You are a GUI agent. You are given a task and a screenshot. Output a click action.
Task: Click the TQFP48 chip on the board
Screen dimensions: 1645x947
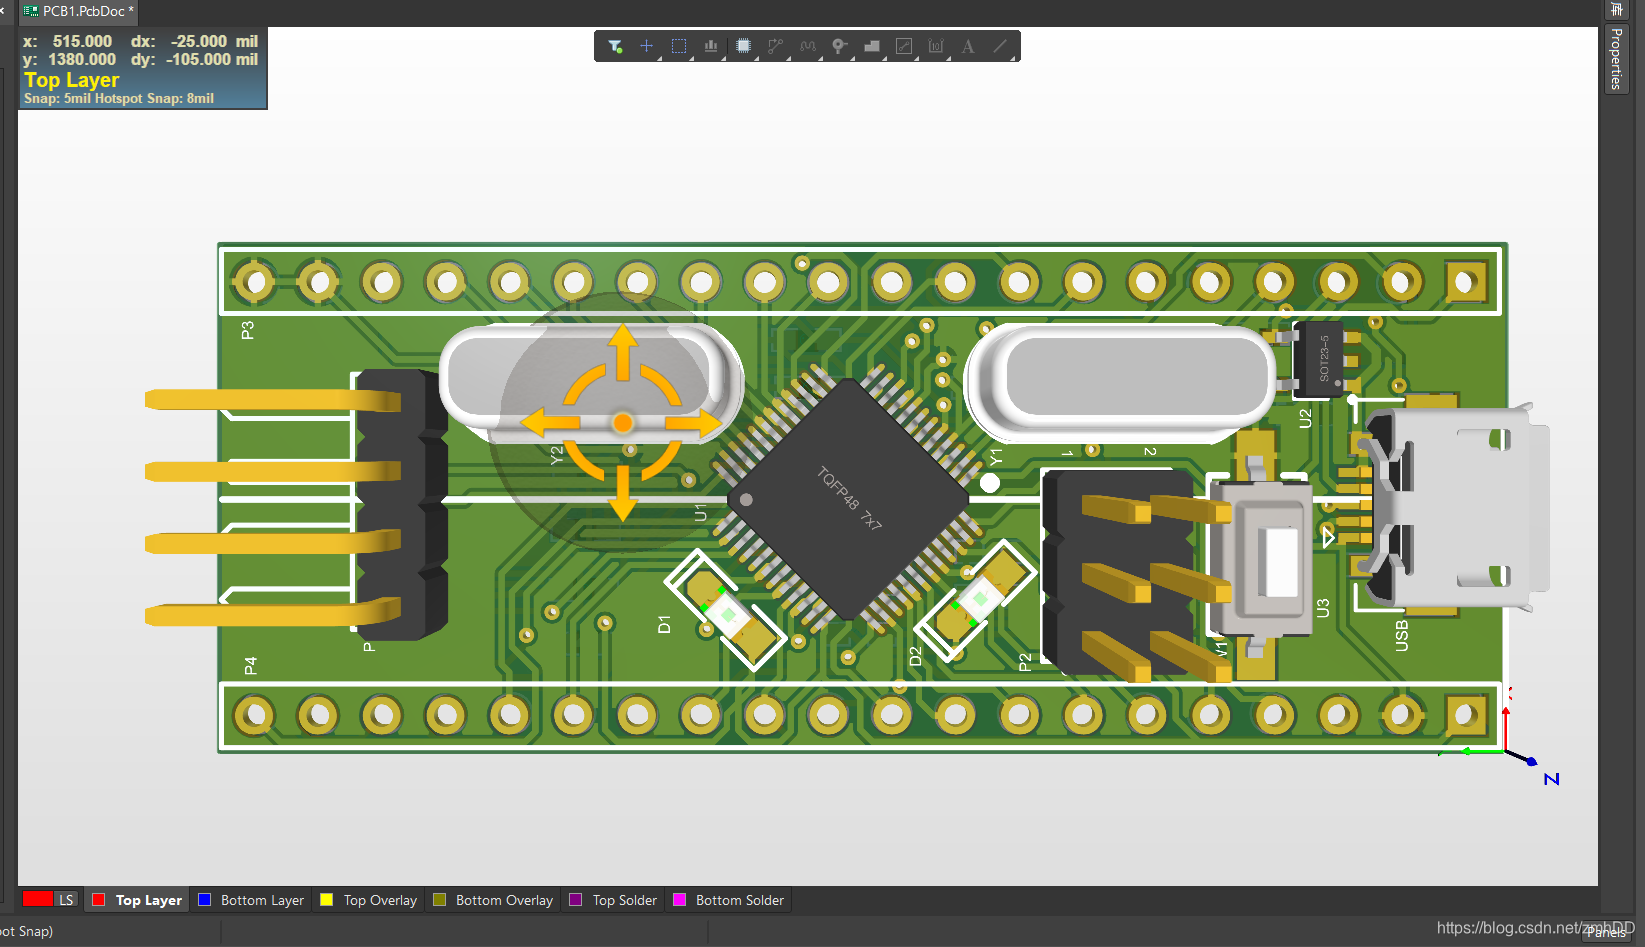[x=848, y=498]
